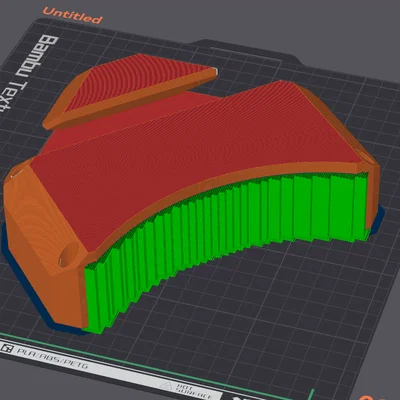Click the square icon beside PLA/ABS/PETG

(x=7, y=349)
